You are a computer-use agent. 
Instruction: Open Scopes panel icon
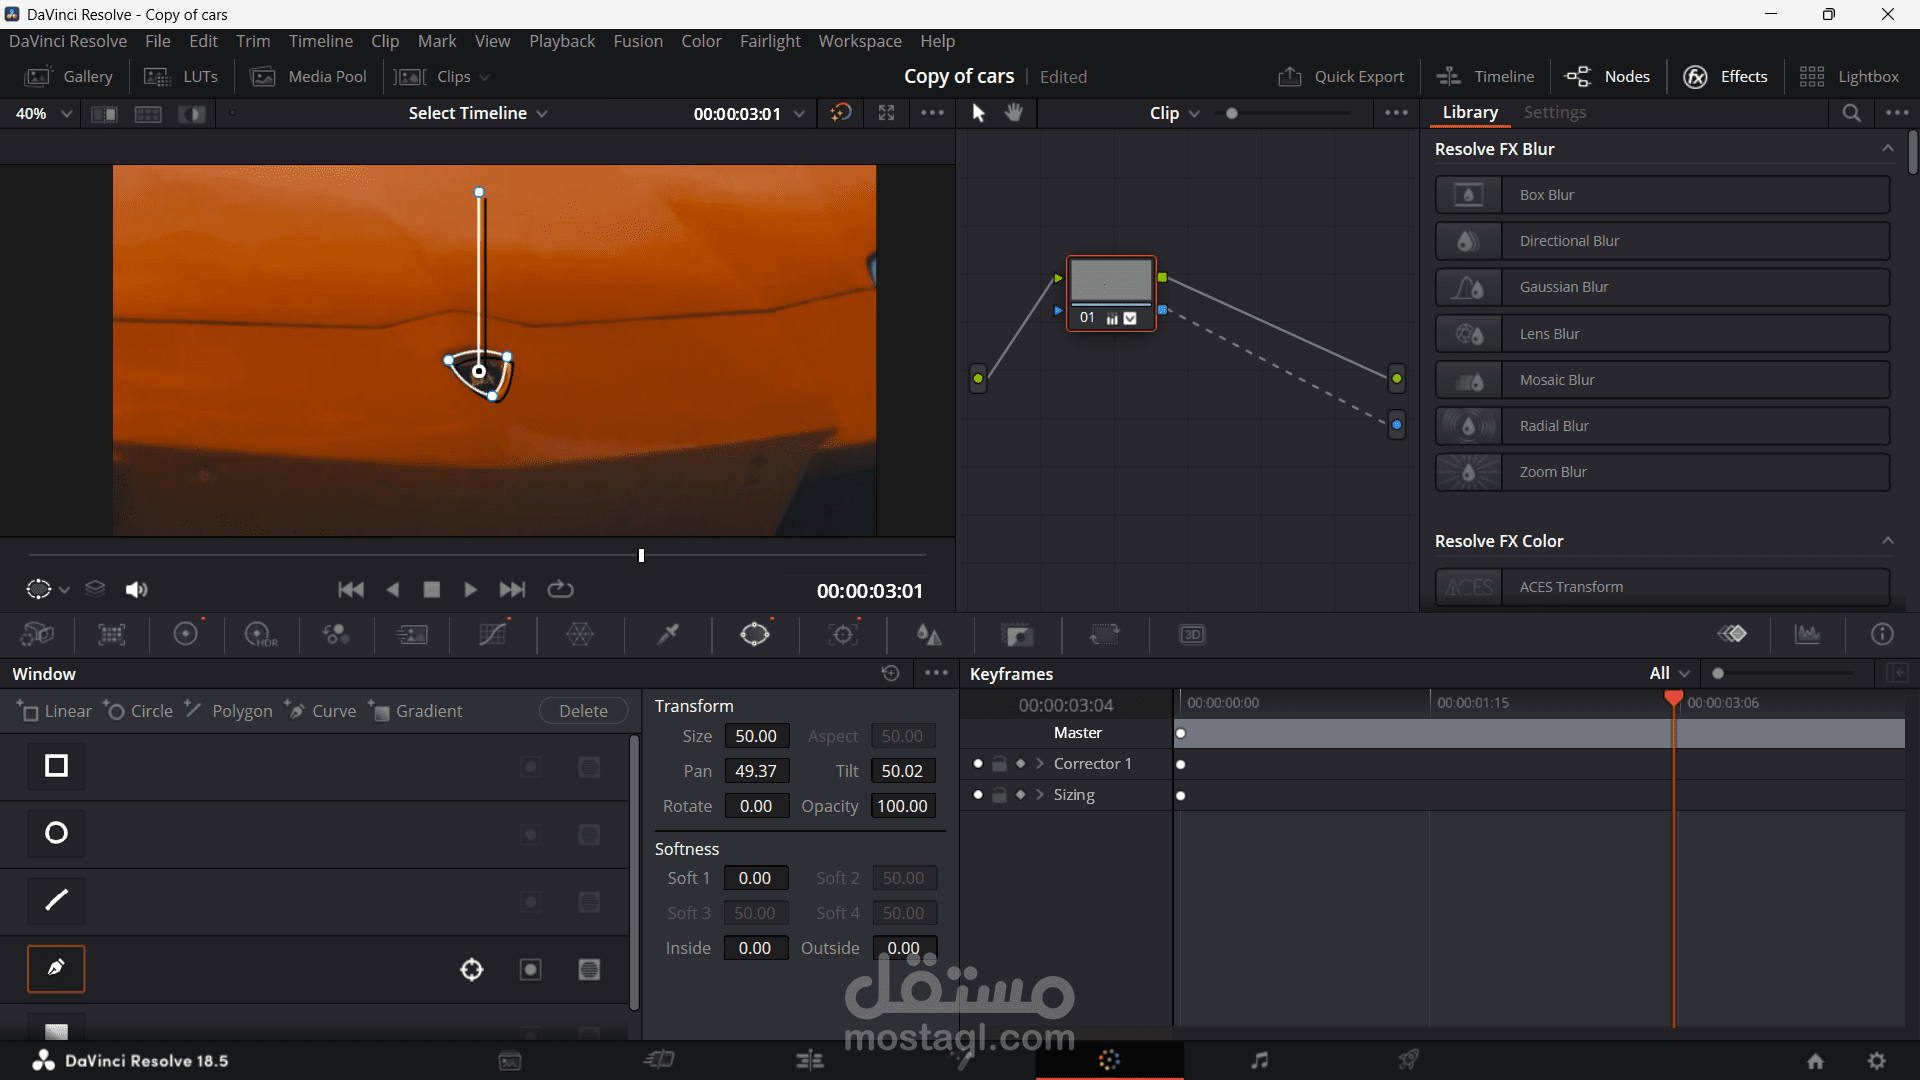click(1807, 634)
